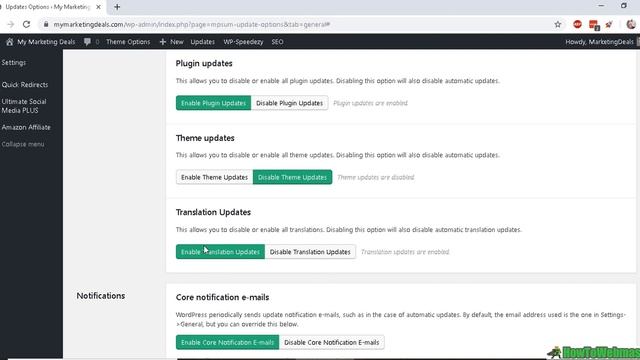Click 'Theme updates are disabled' status text
The image size is (640, 360).
coord(376,177)
